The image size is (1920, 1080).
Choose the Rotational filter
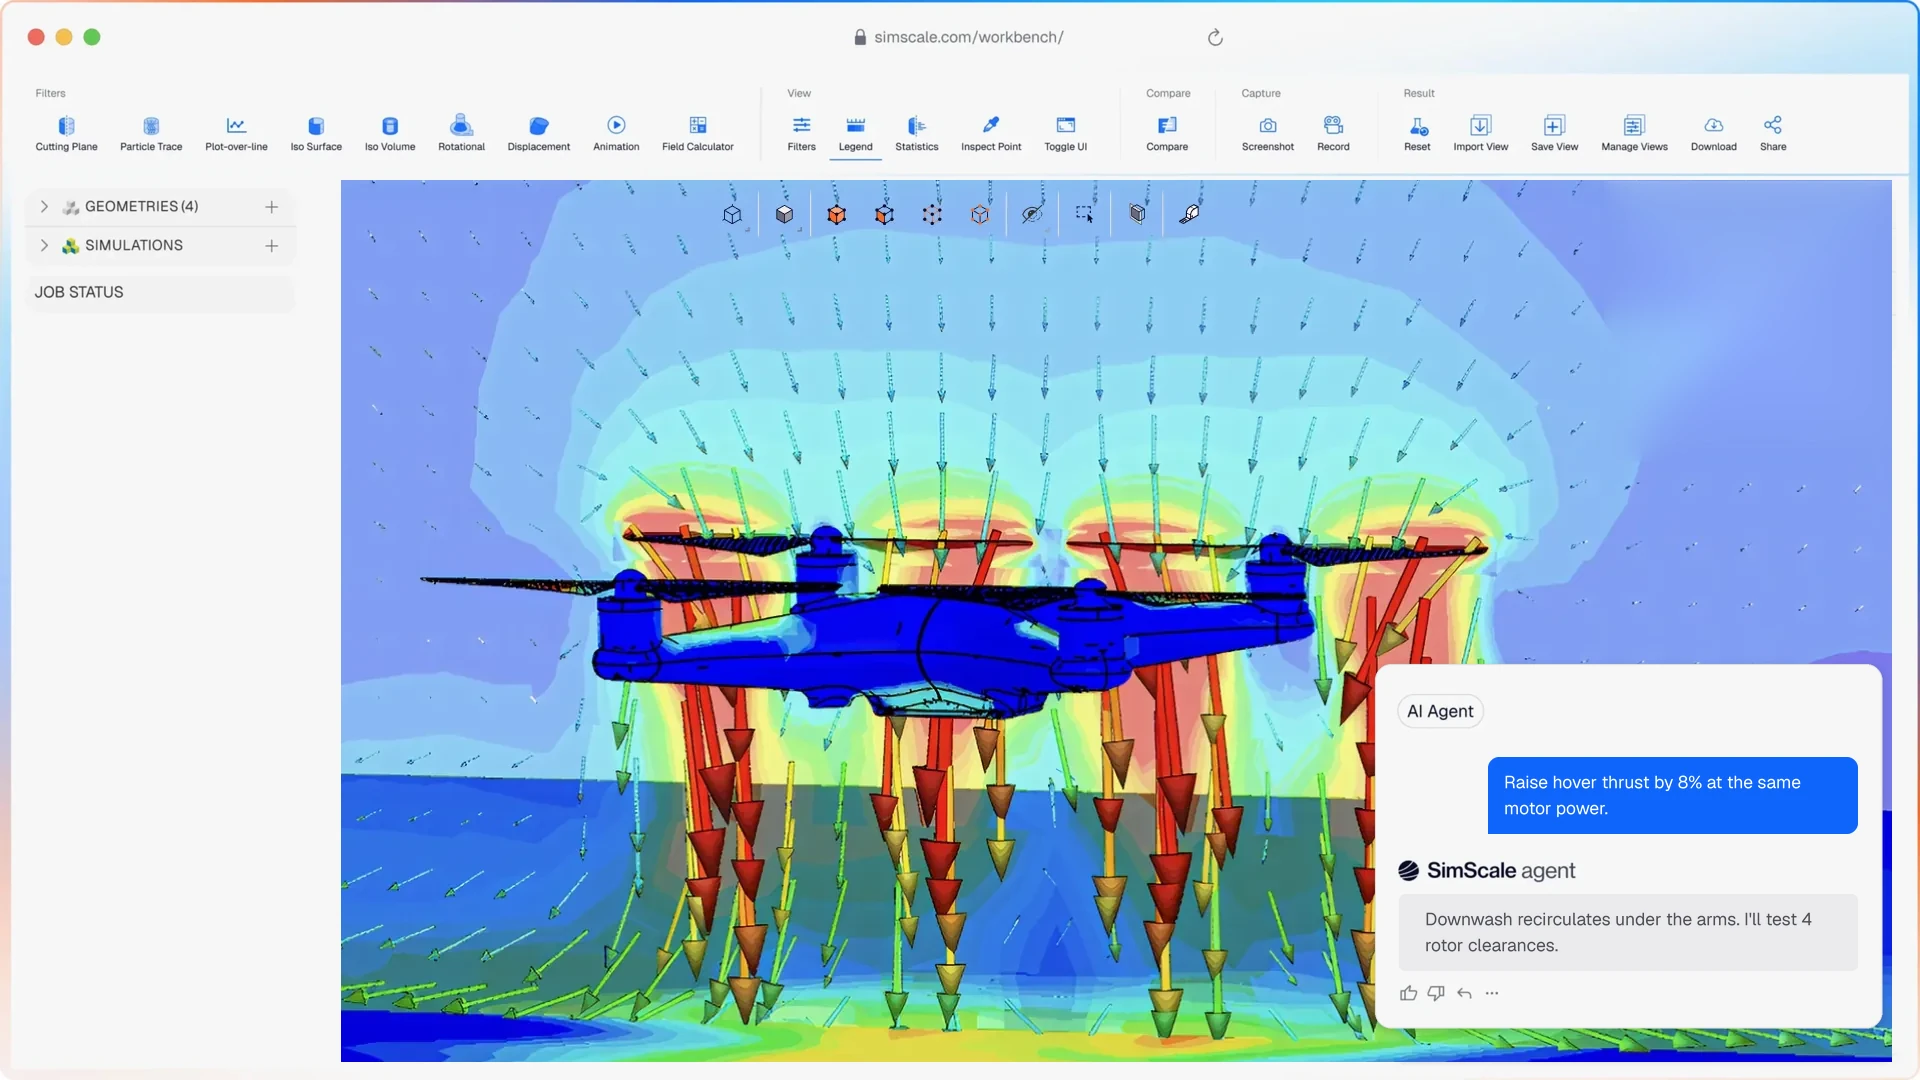click(461, 133)
